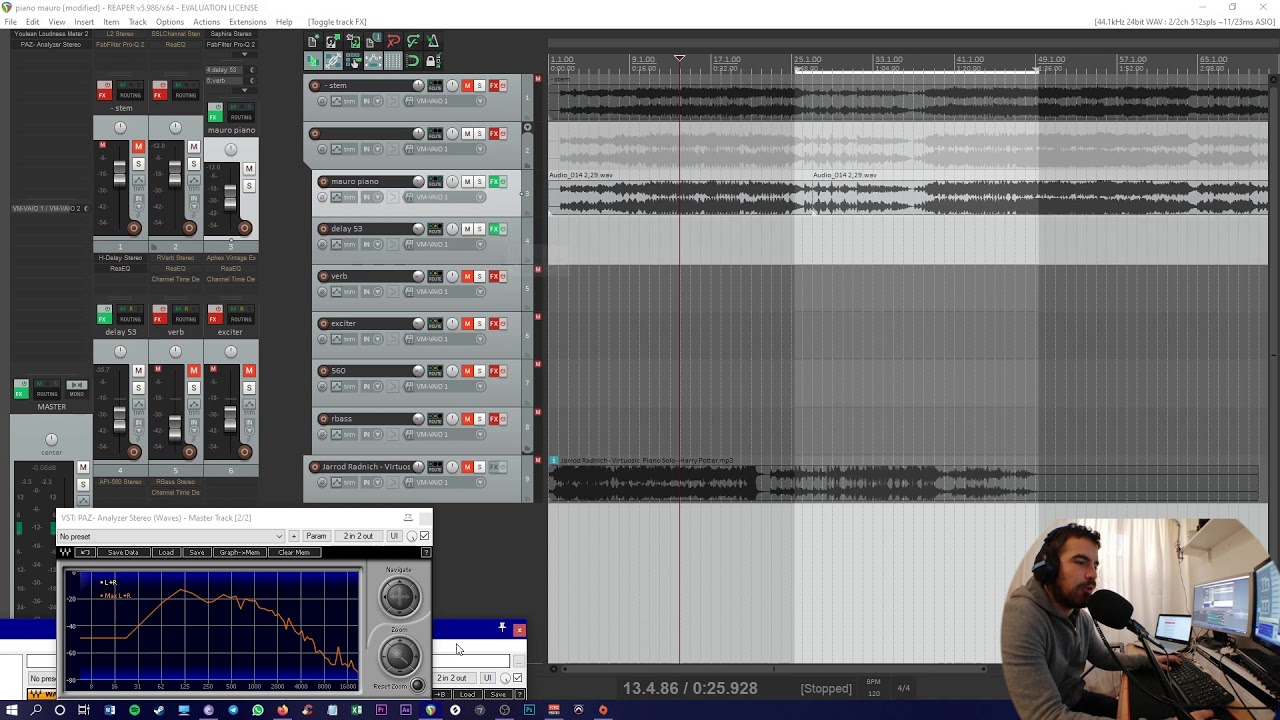The width and height of the screenshot is (1280, 720).
Task: Click 2 in 2 out button in PAZ
Action: 359,536
